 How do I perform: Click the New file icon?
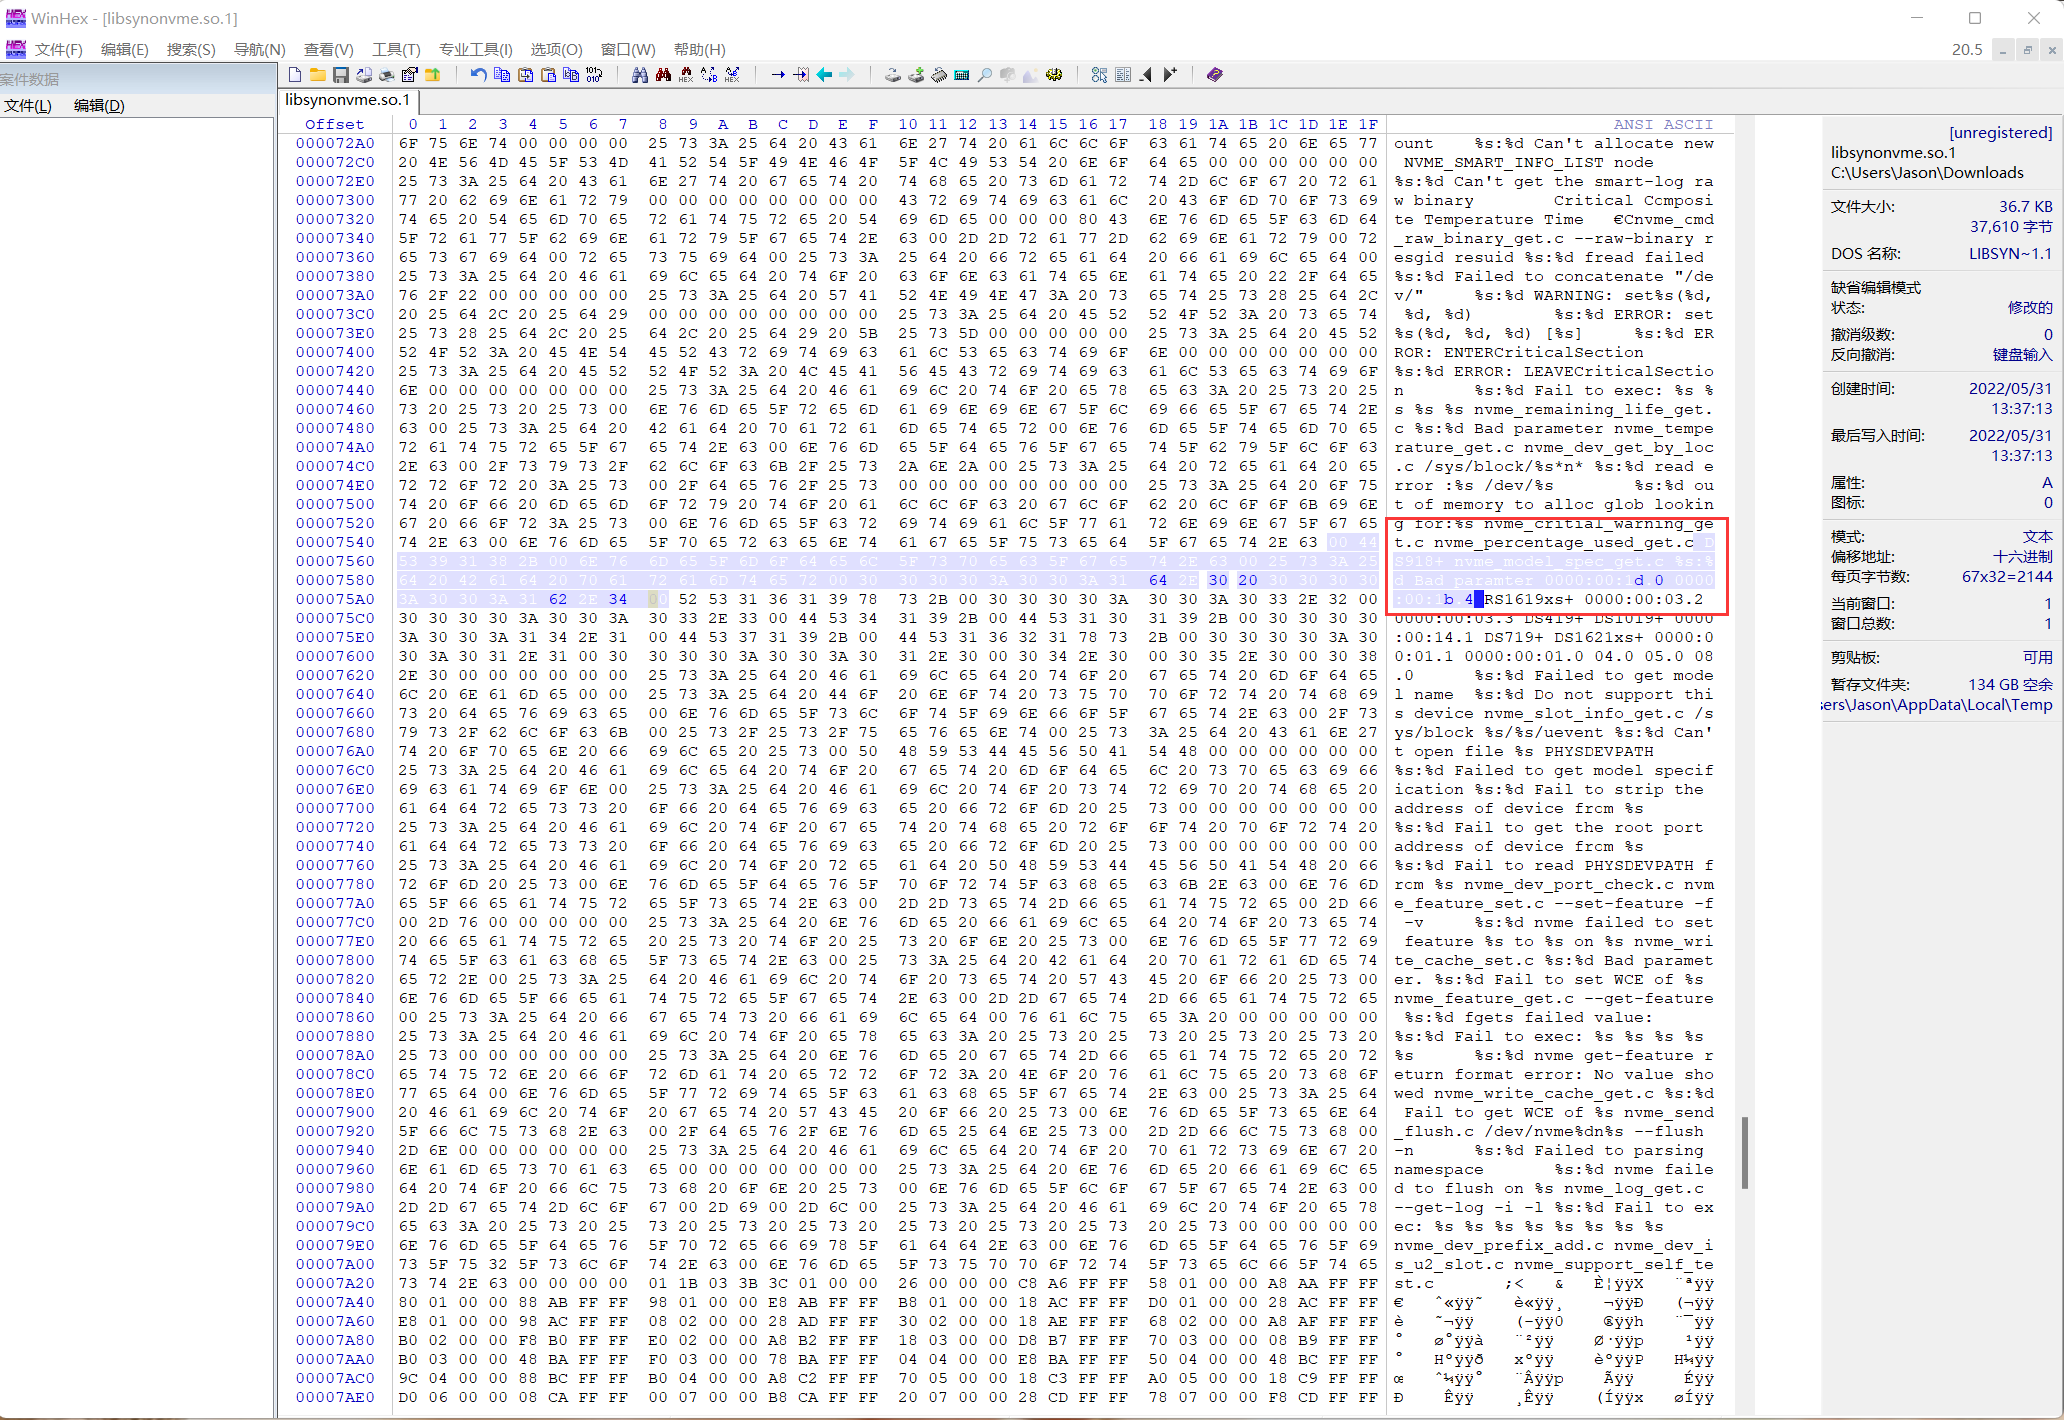tap(295, 75)
